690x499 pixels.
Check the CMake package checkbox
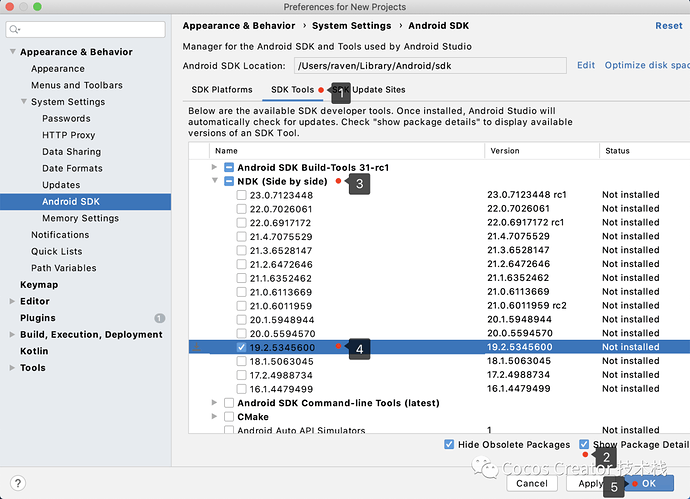pos(229,417)
